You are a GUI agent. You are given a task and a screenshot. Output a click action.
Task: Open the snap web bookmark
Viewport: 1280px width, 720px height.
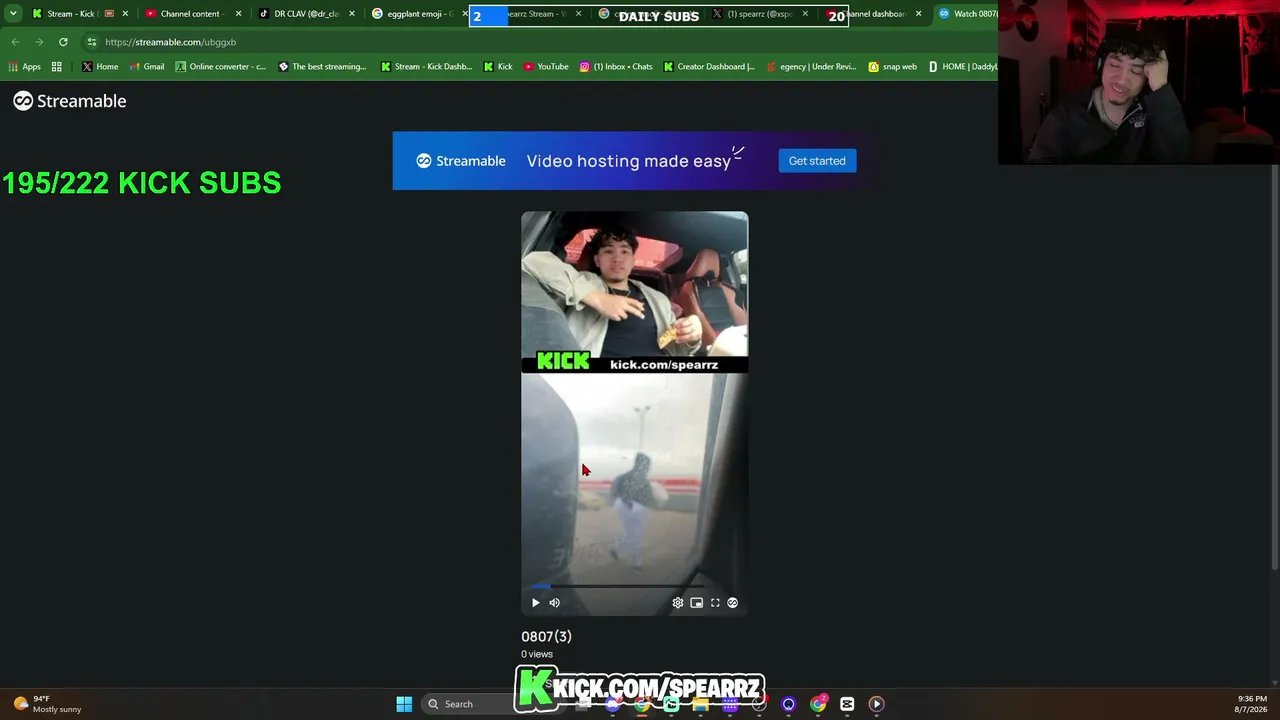pyautogui.click(x=892, y=67)
